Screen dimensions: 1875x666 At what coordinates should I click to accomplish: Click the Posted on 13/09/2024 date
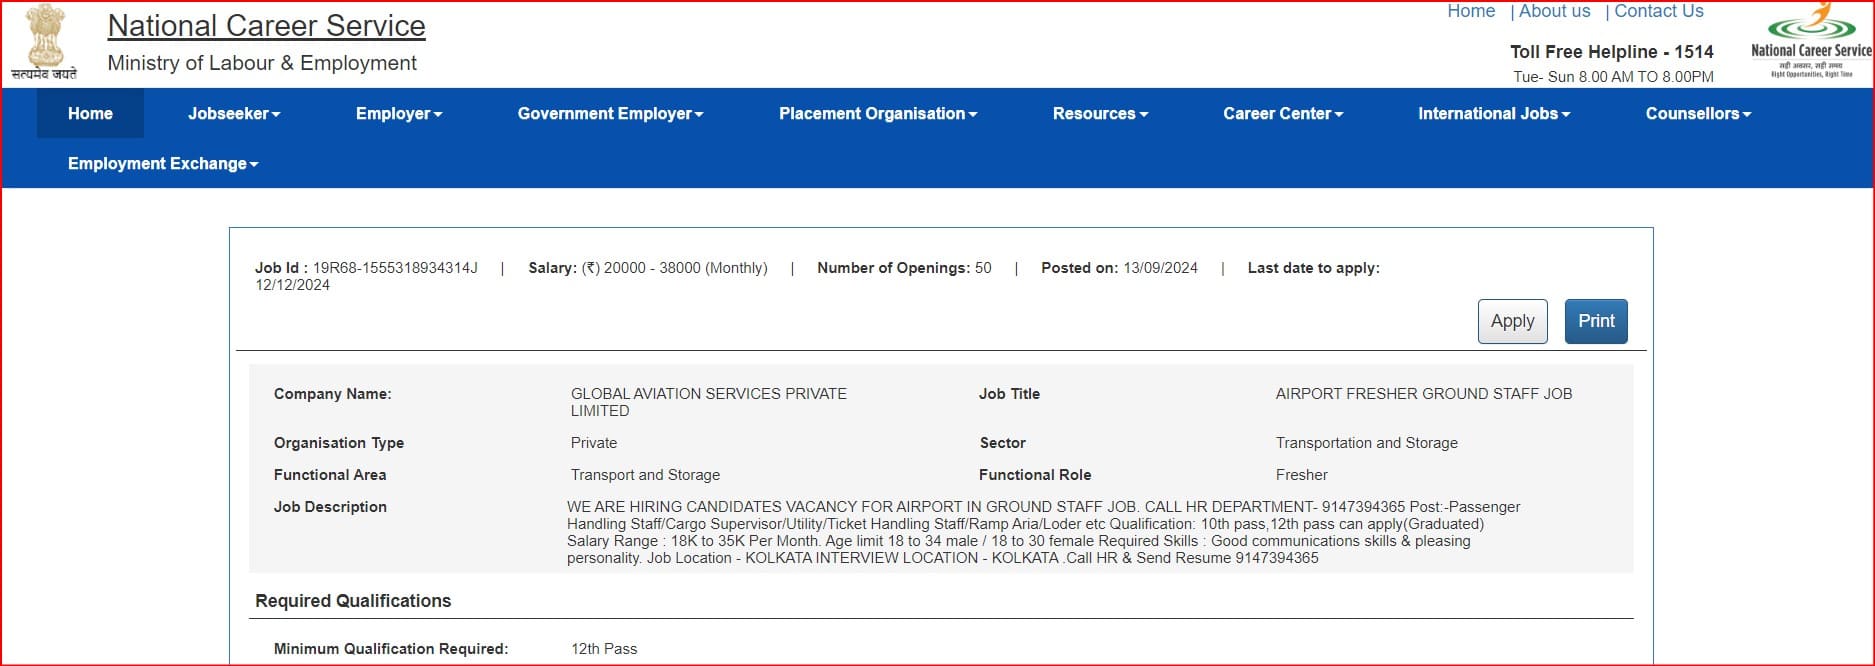point(1119,268)
